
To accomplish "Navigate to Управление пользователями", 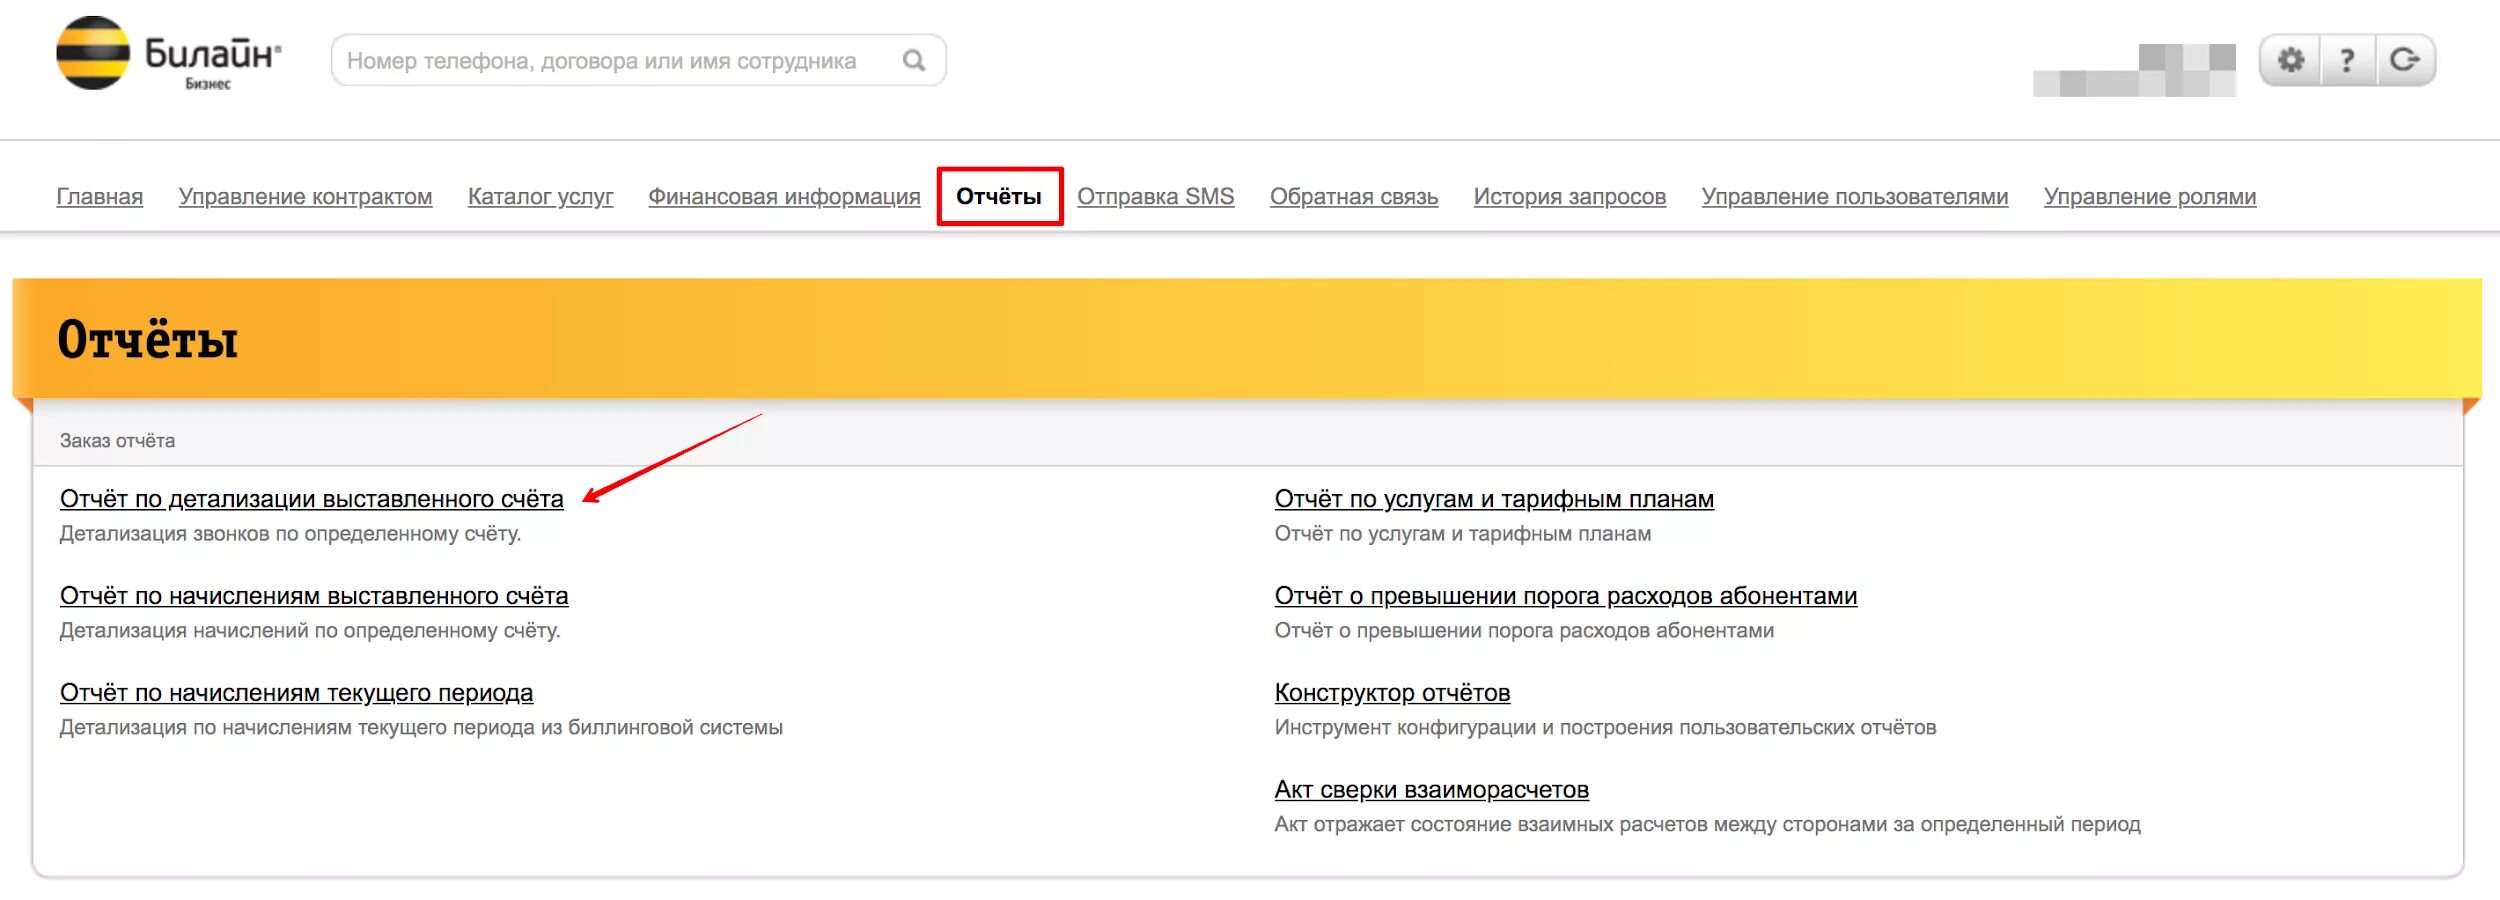I will pyautogui.click(x=1855, y=197).
